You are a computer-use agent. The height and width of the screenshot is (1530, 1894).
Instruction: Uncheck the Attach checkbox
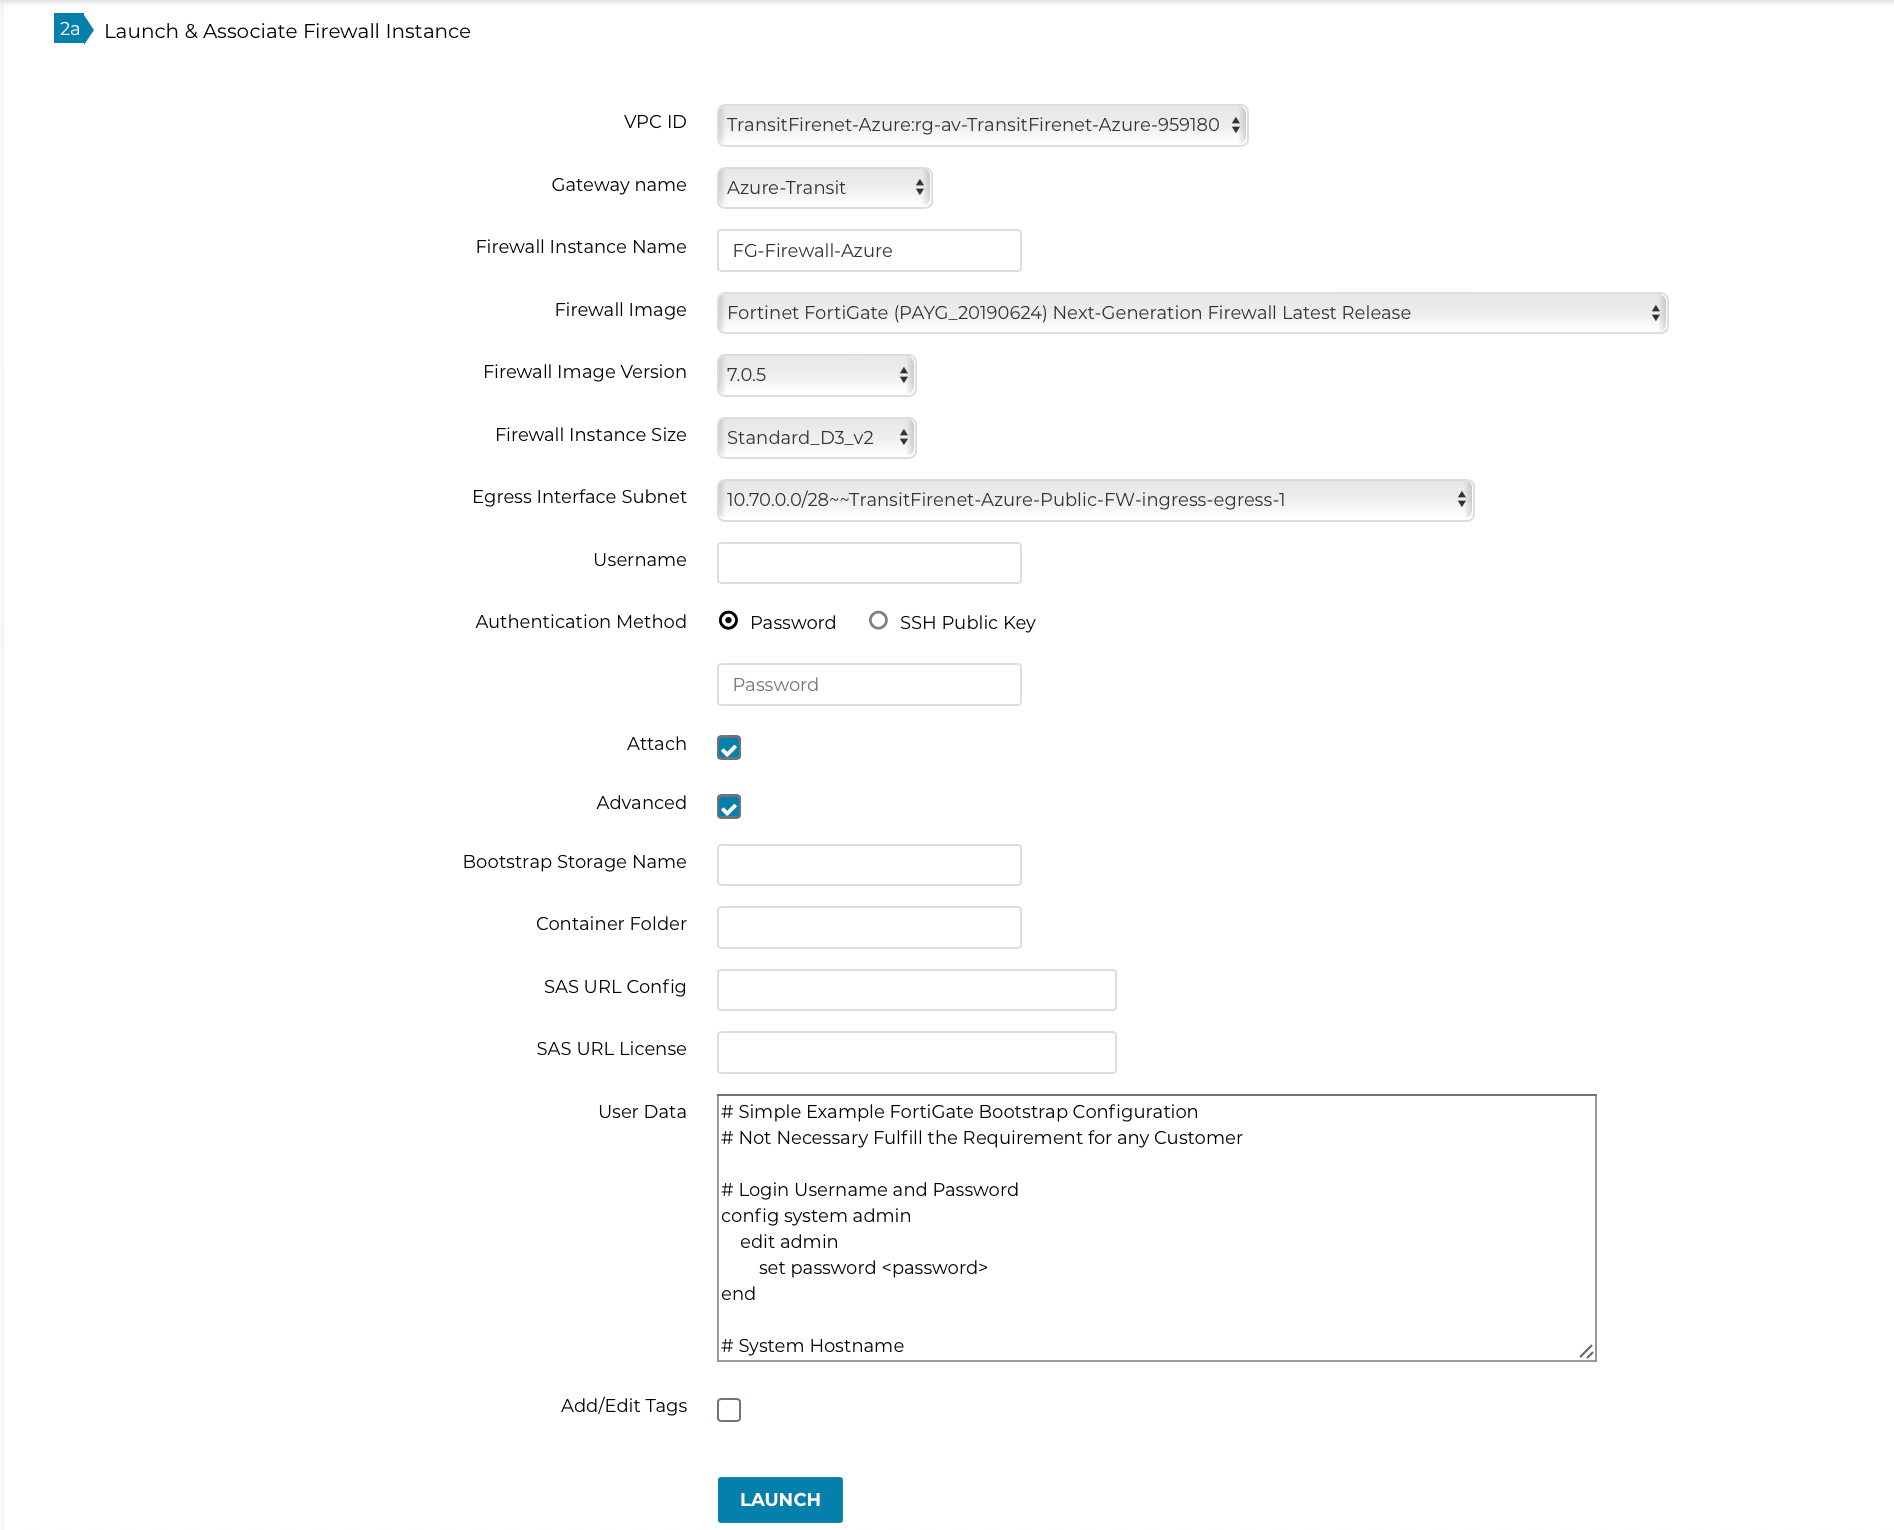(x=729, y=747)
